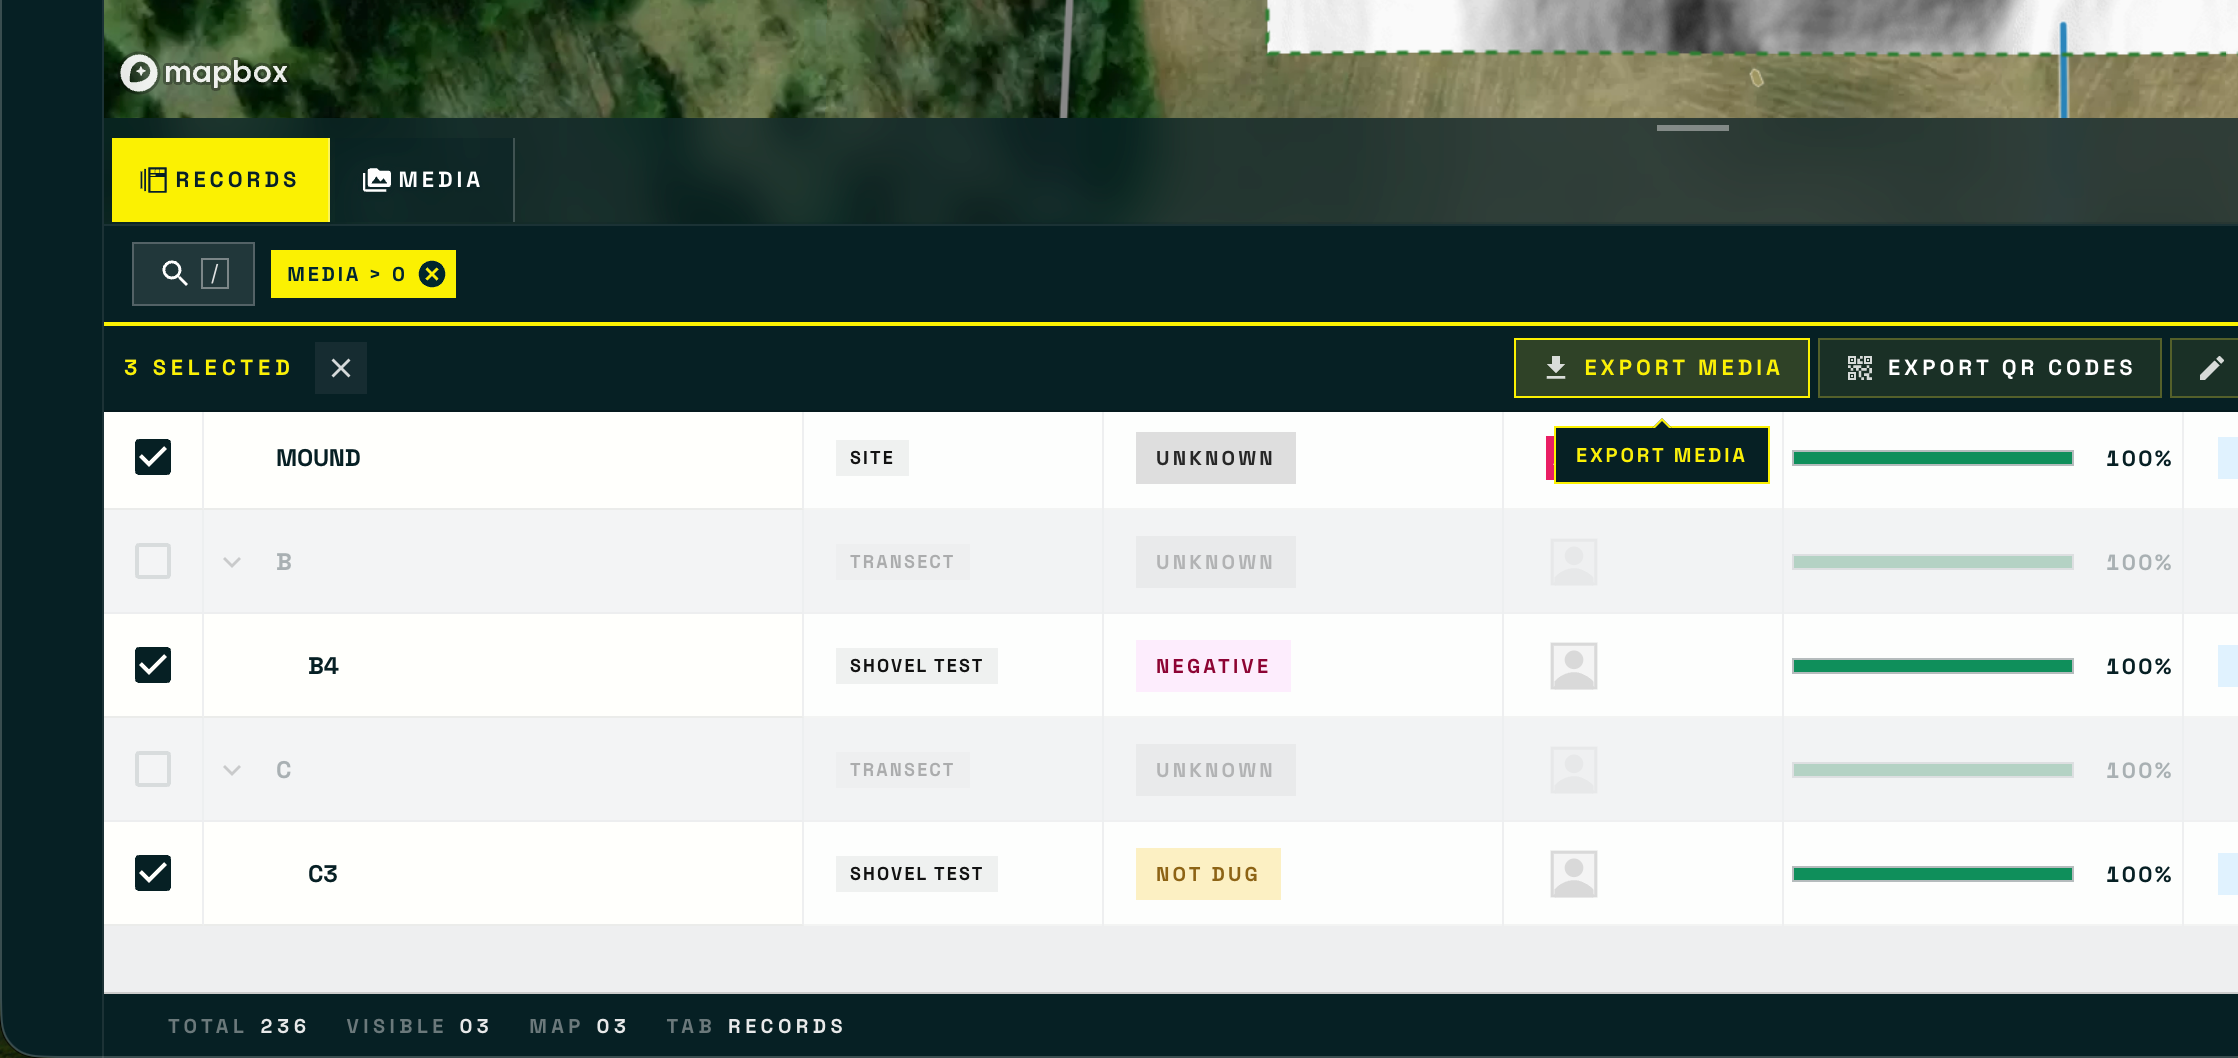Click the TOTAL 236 status entry
Image resolution: width=2238 pixels, height=1058 pixels.
tap(238, 1026)
